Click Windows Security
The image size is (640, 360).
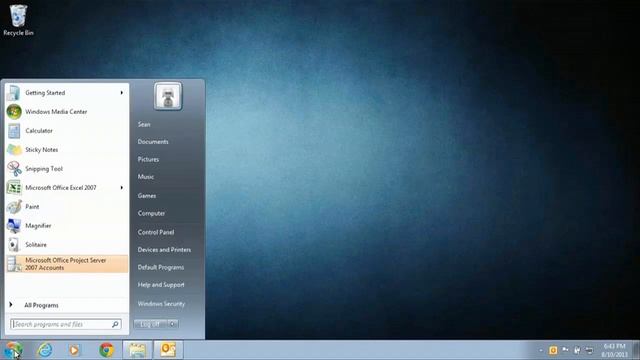[x=161, y=304]
